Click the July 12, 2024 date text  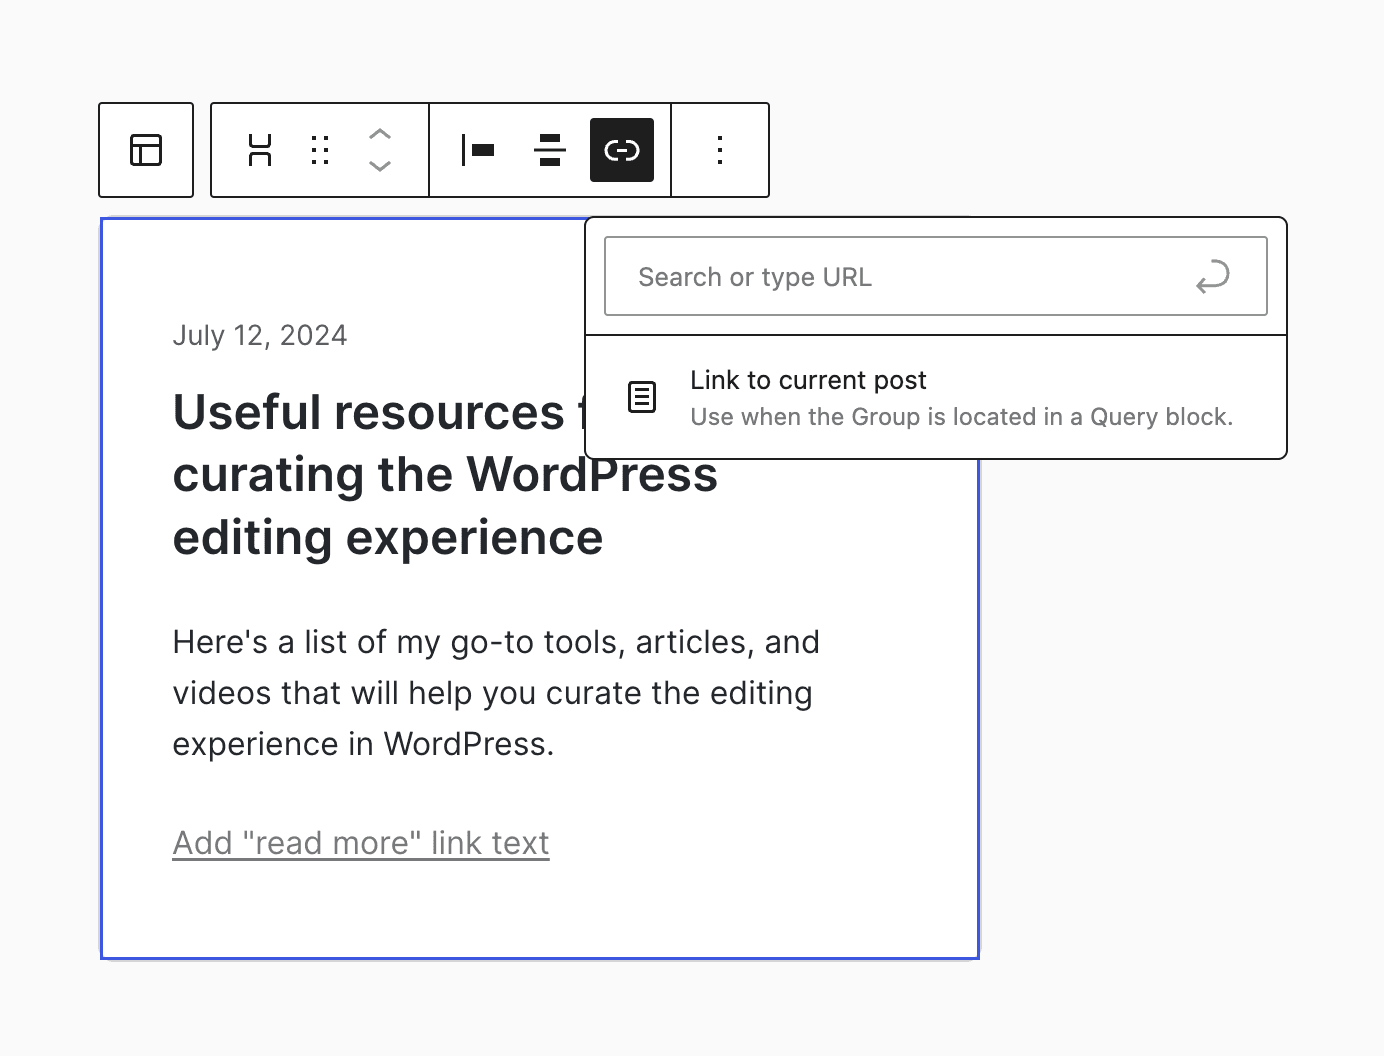260,335
